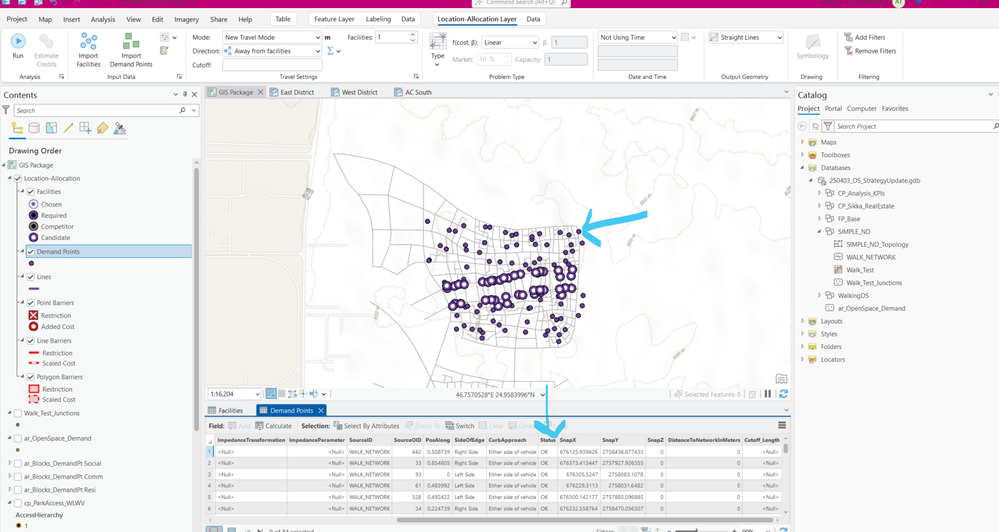Select ar_OpenSpace_Demand in Catalog
The width and height of the screenshot is (999, 532).
pos(871,308)
